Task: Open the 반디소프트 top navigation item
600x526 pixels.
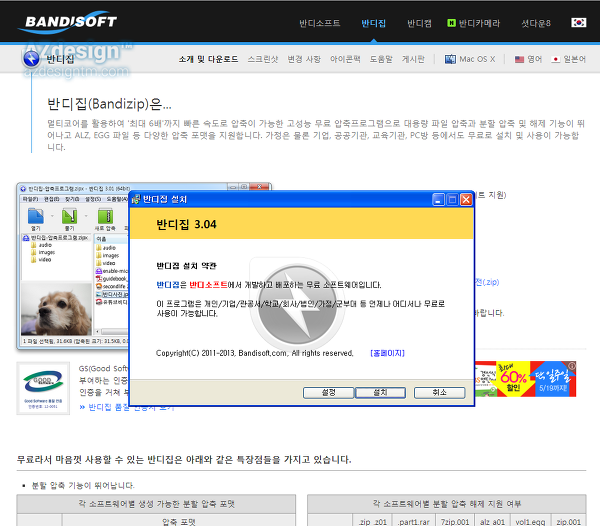Action: pos(319,23)
